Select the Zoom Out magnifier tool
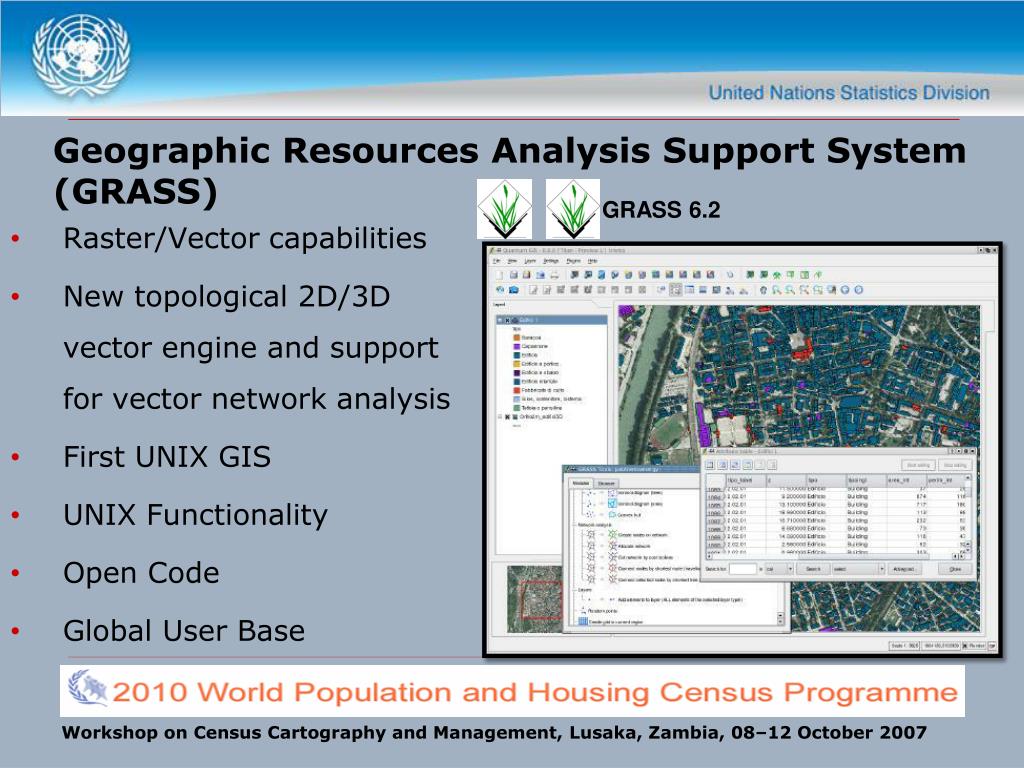 [x=790, y=290]
